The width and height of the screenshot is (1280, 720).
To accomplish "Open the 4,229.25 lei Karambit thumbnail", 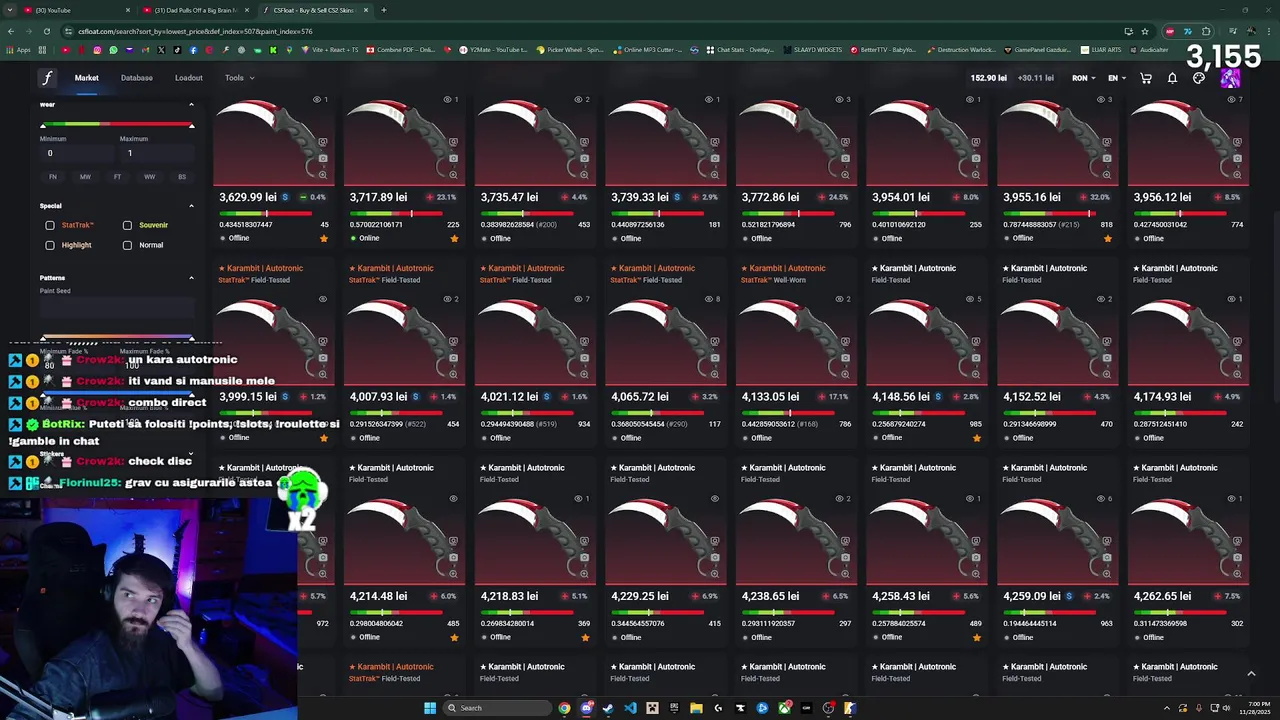I will coord(665,537).
